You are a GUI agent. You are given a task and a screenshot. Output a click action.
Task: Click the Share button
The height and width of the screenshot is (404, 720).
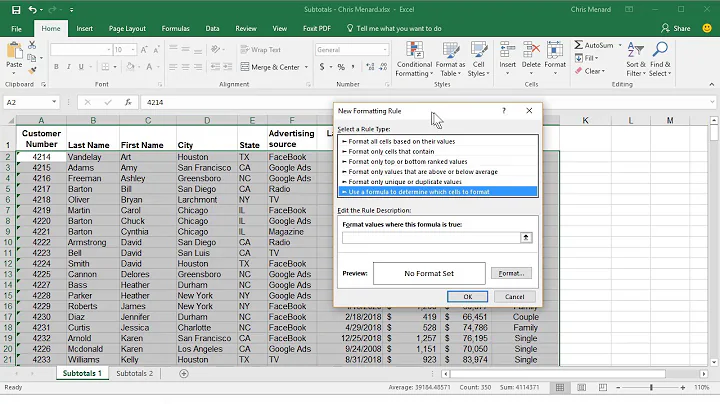click(x=675, y=28)
